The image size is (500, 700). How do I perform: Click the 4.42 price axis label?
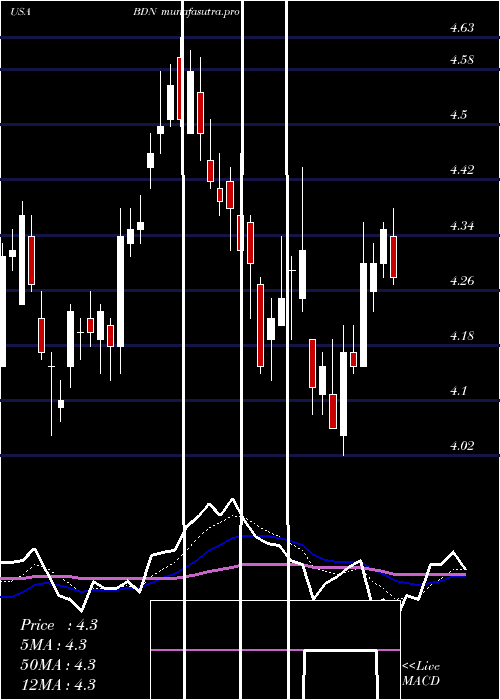(x=462, y=170)
